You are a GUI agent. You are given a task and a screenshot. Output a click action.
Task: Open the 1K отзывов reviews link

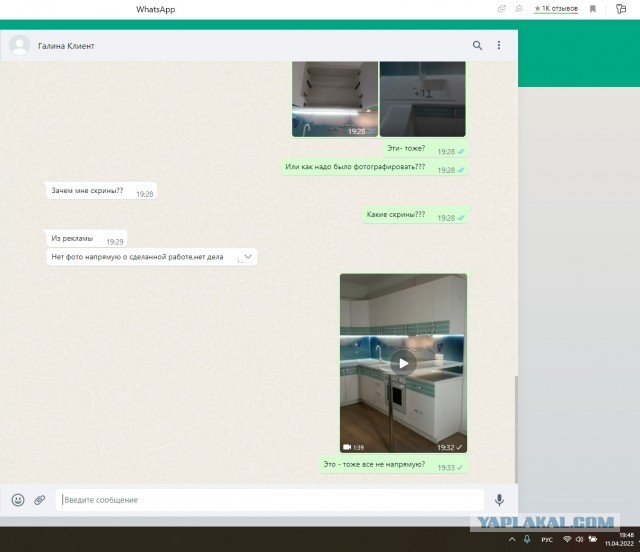click(556, 9)
